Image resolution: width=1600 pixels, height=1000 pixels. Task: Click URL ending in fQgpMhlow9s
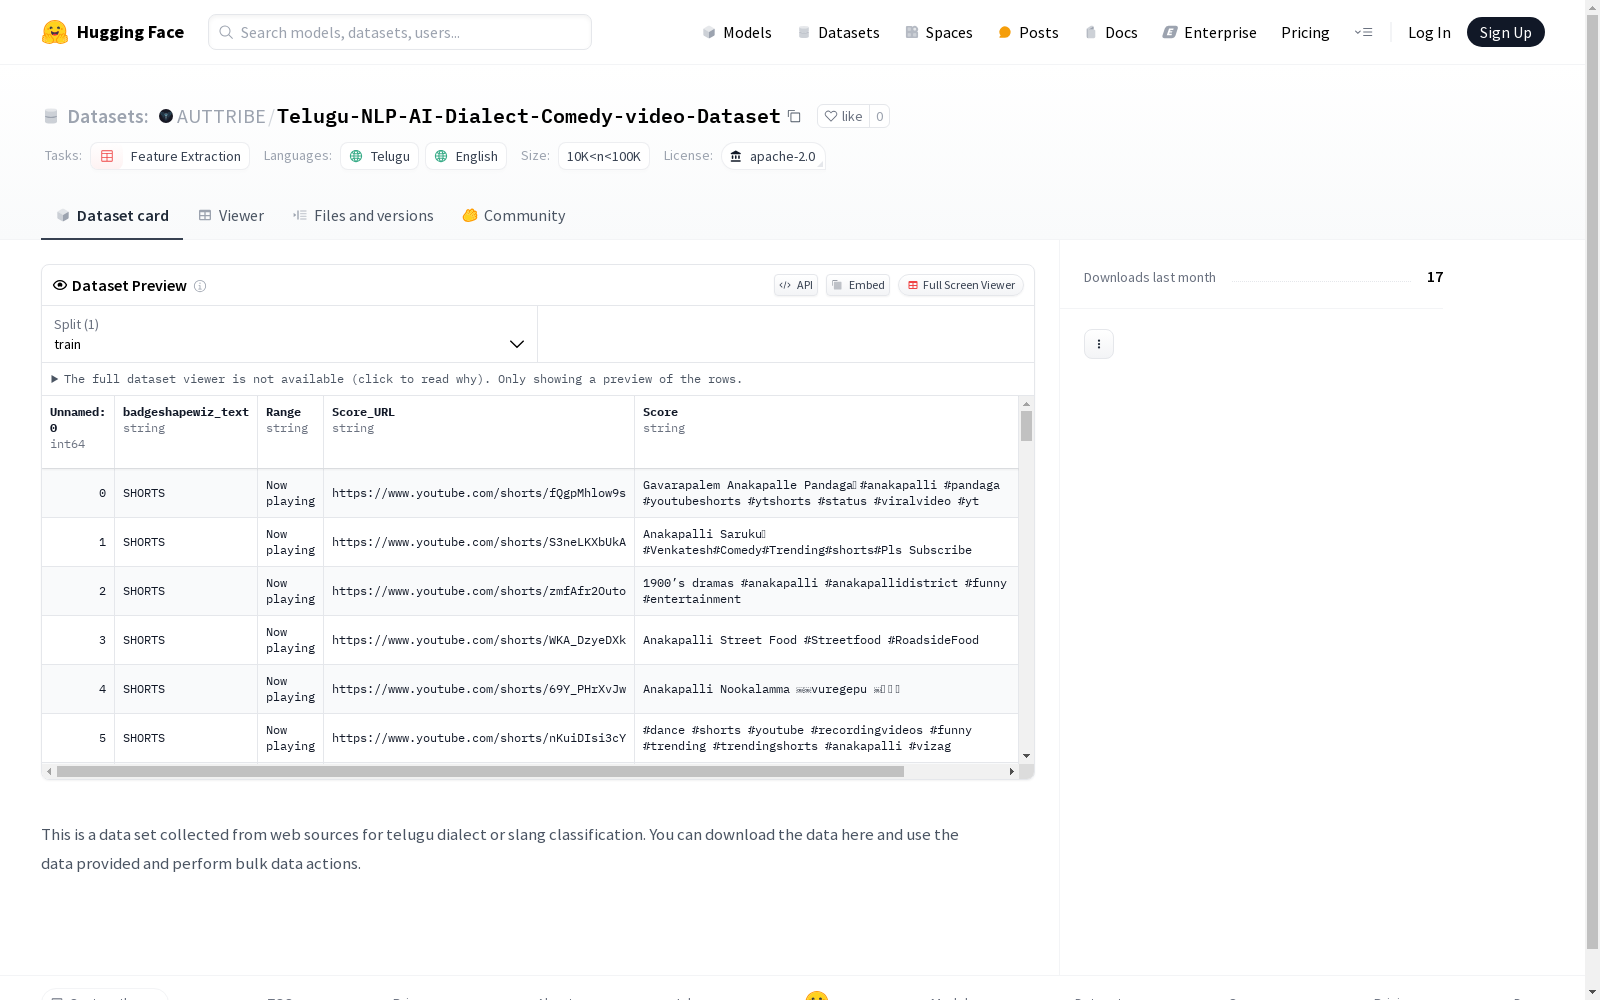[x=479, y=493]
